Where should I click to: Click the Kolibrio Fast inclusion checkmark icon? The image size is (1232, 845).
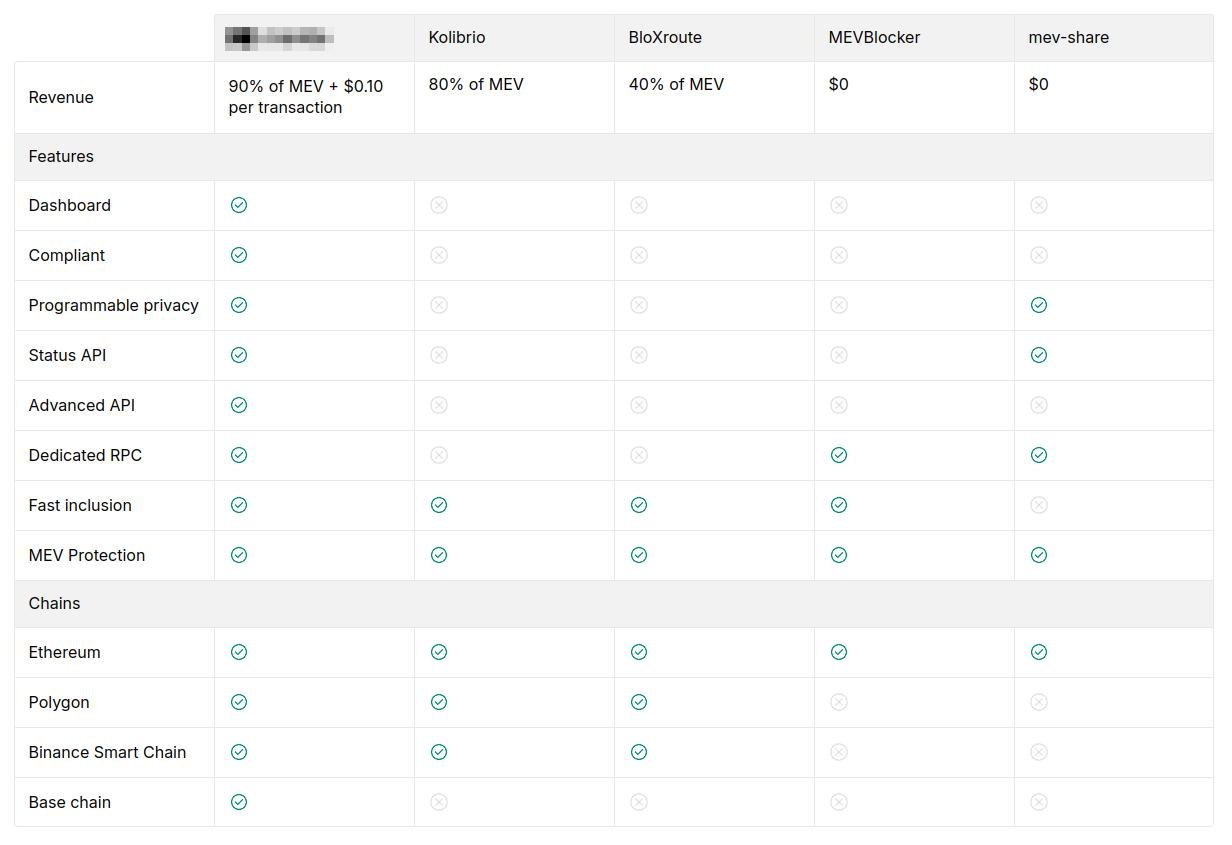pos(438,505)
